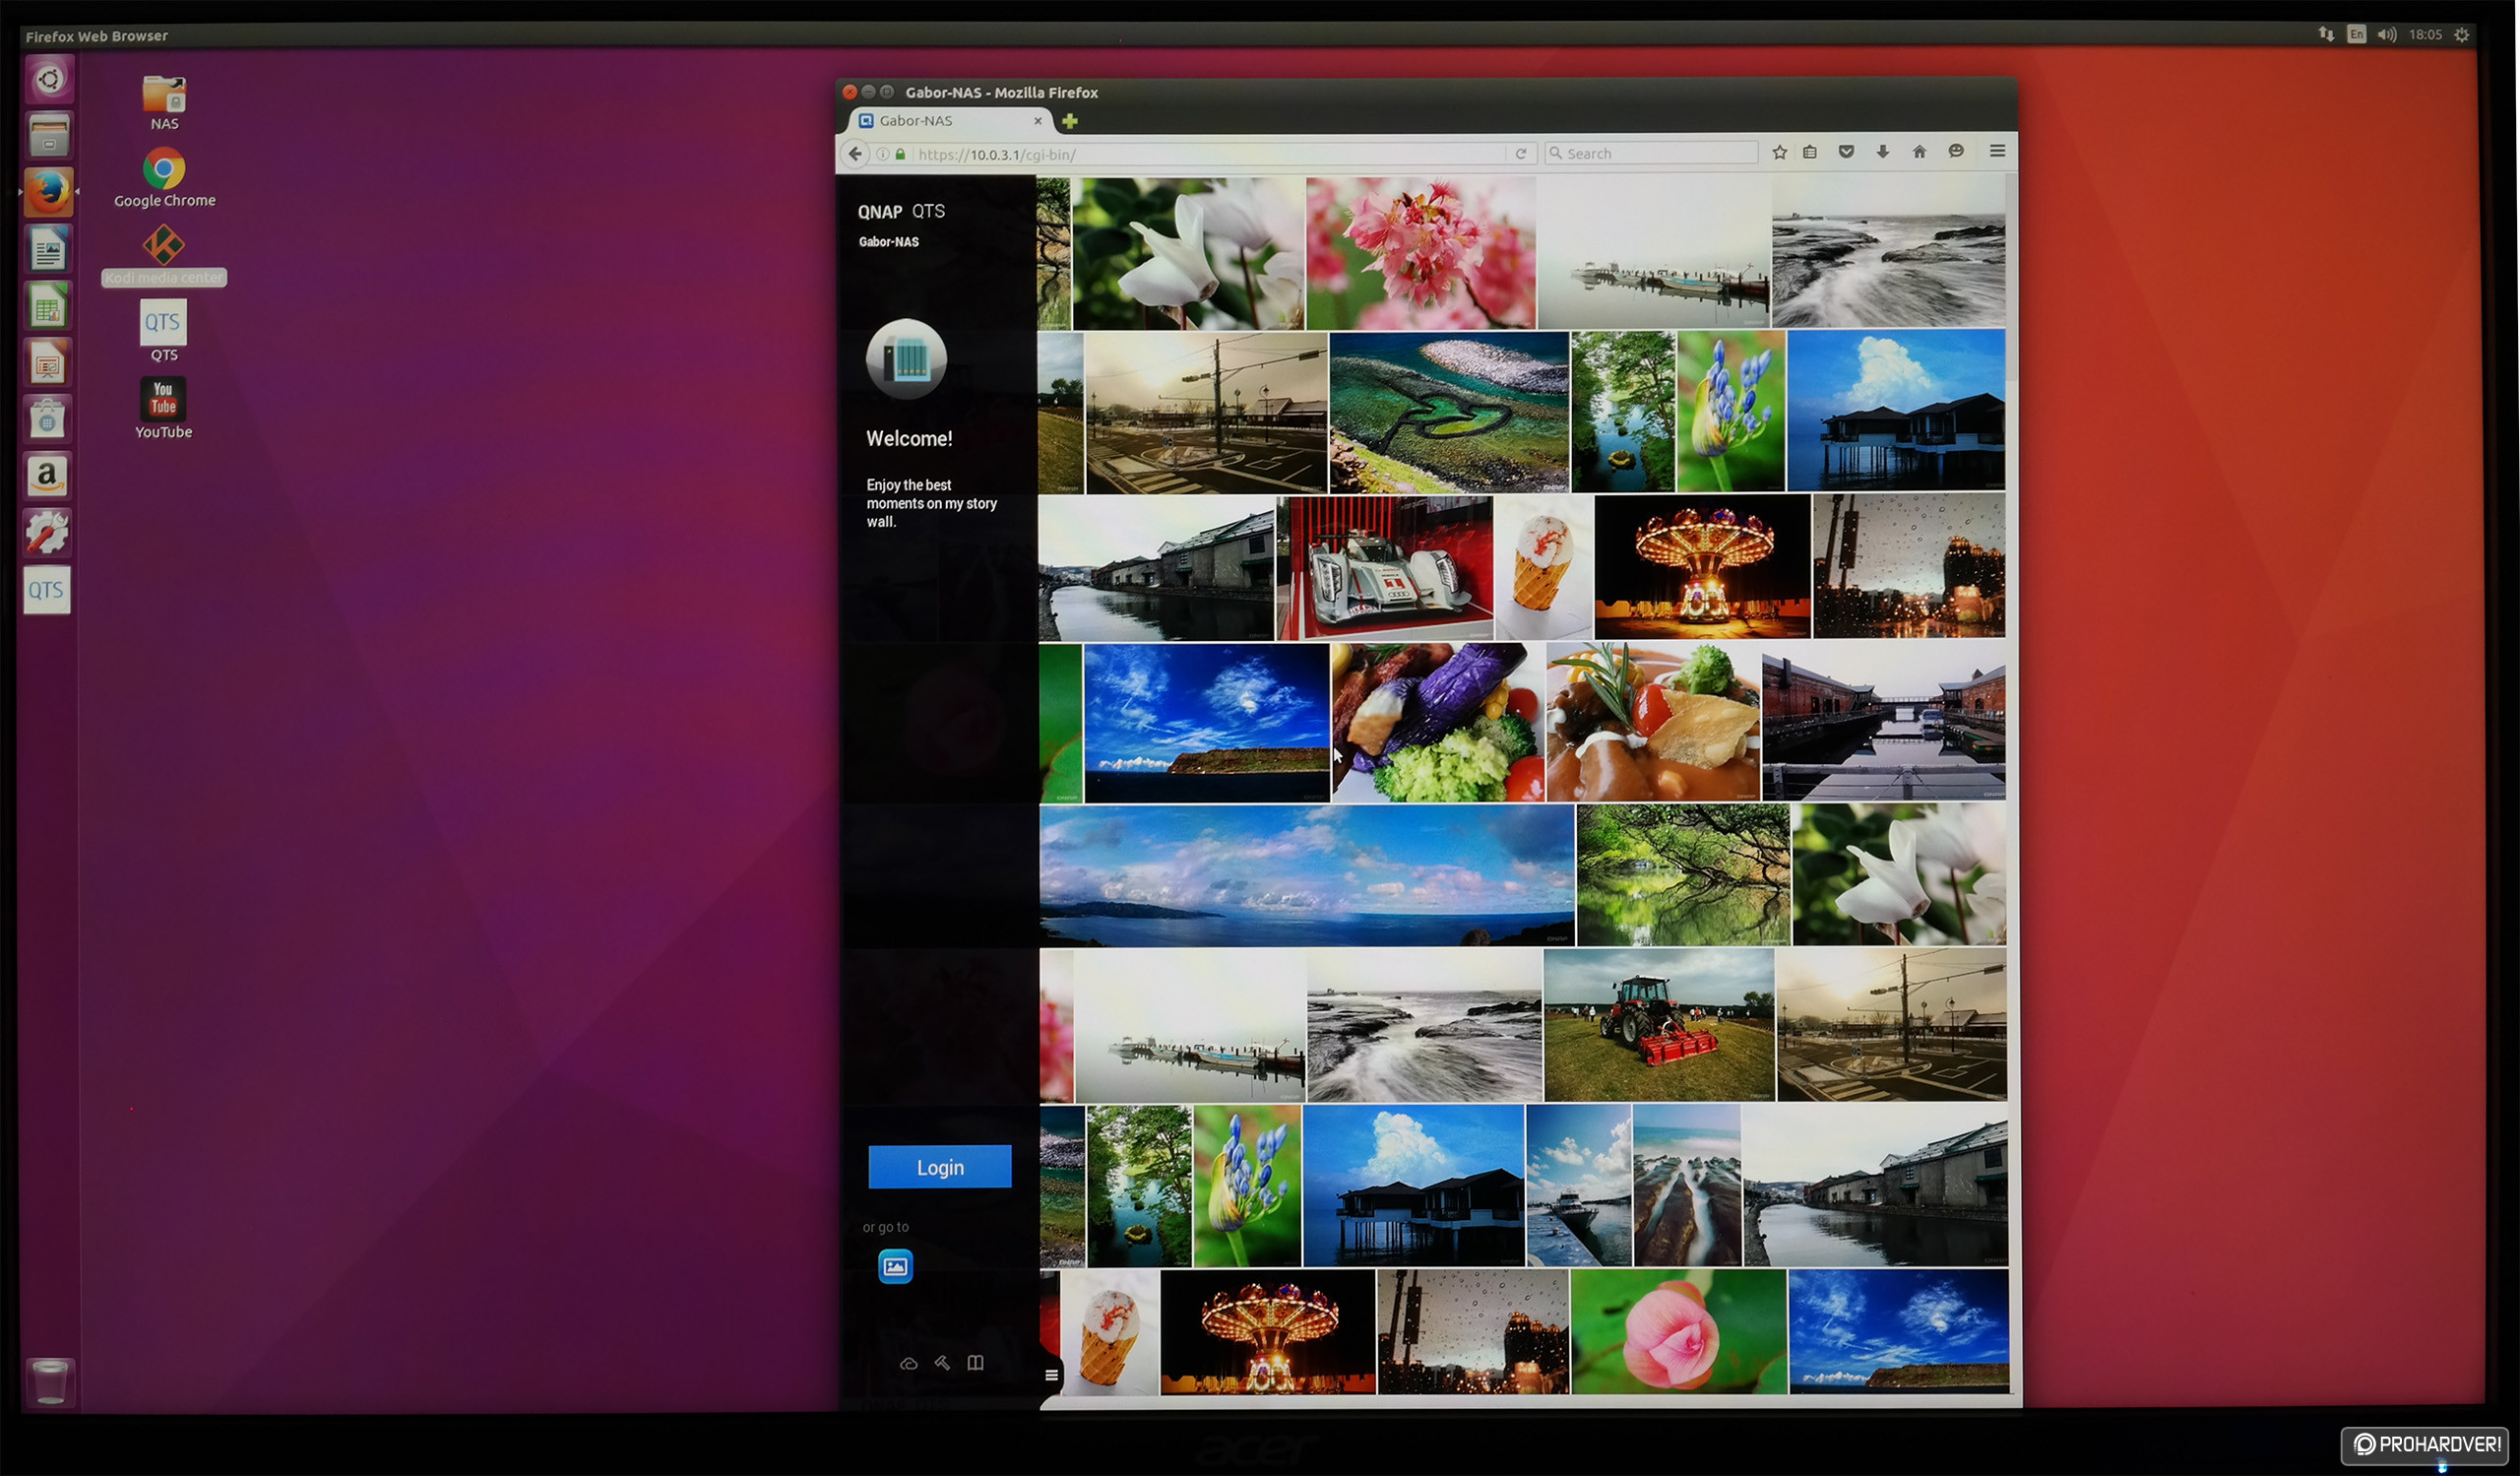
Task: Click Firefox icon in launcher
Action: click(x=48, y=191)
